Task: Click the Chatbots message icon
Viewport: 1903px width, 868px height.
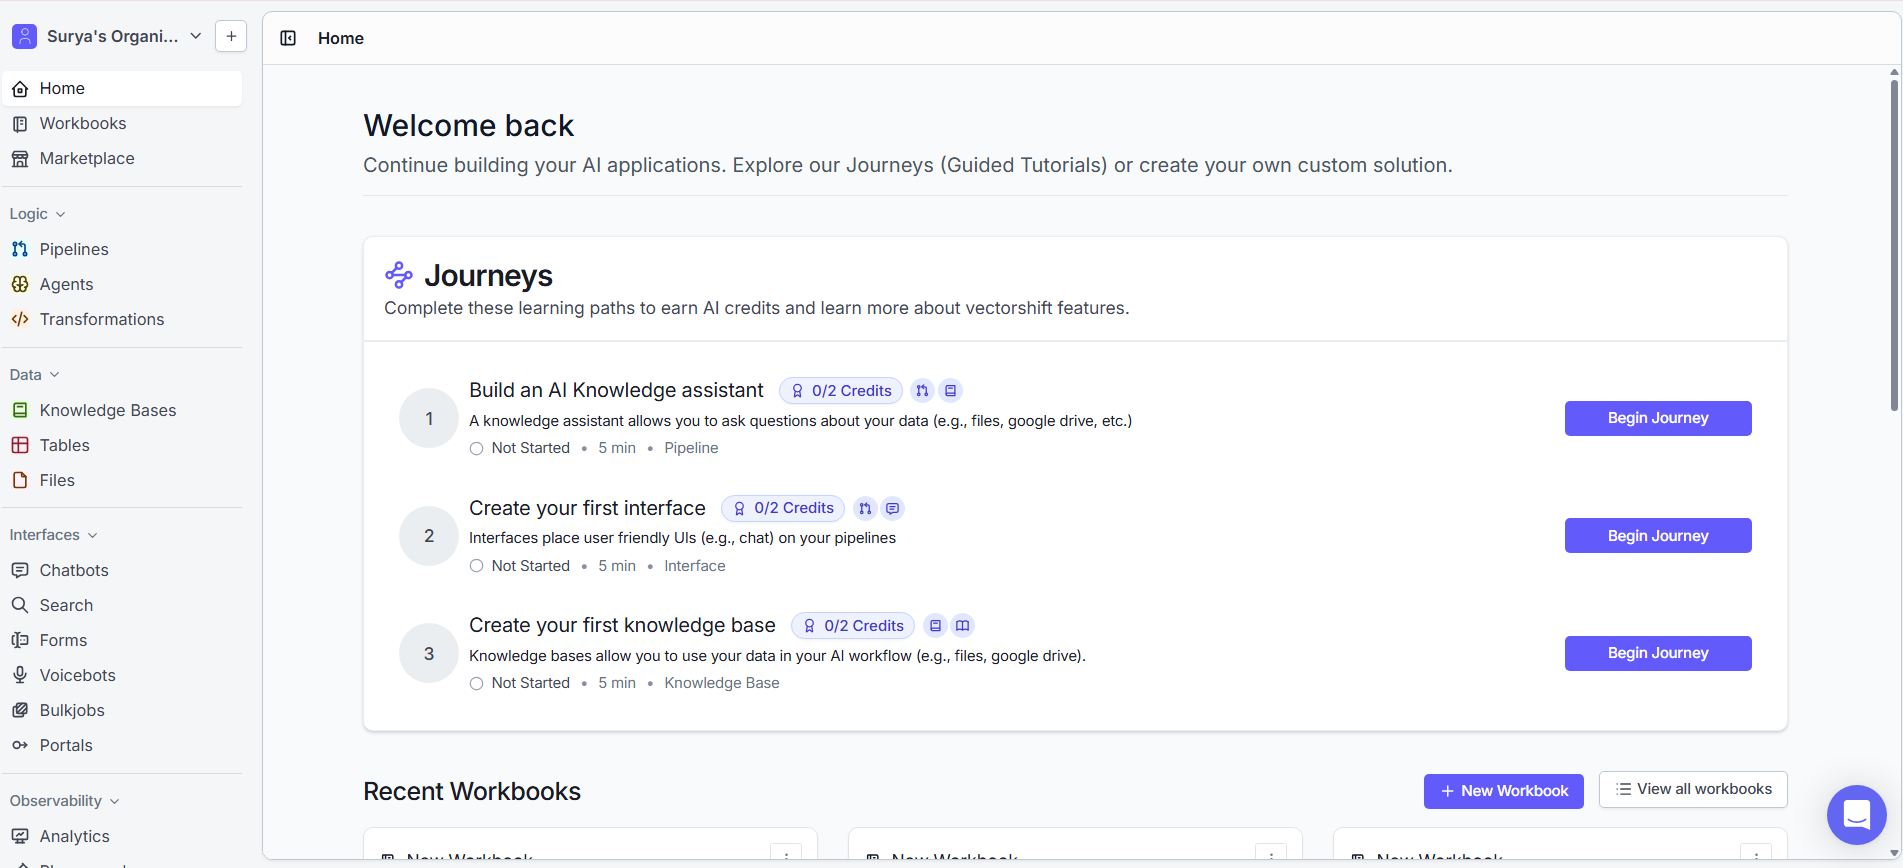Action: [x=20, y=570]
